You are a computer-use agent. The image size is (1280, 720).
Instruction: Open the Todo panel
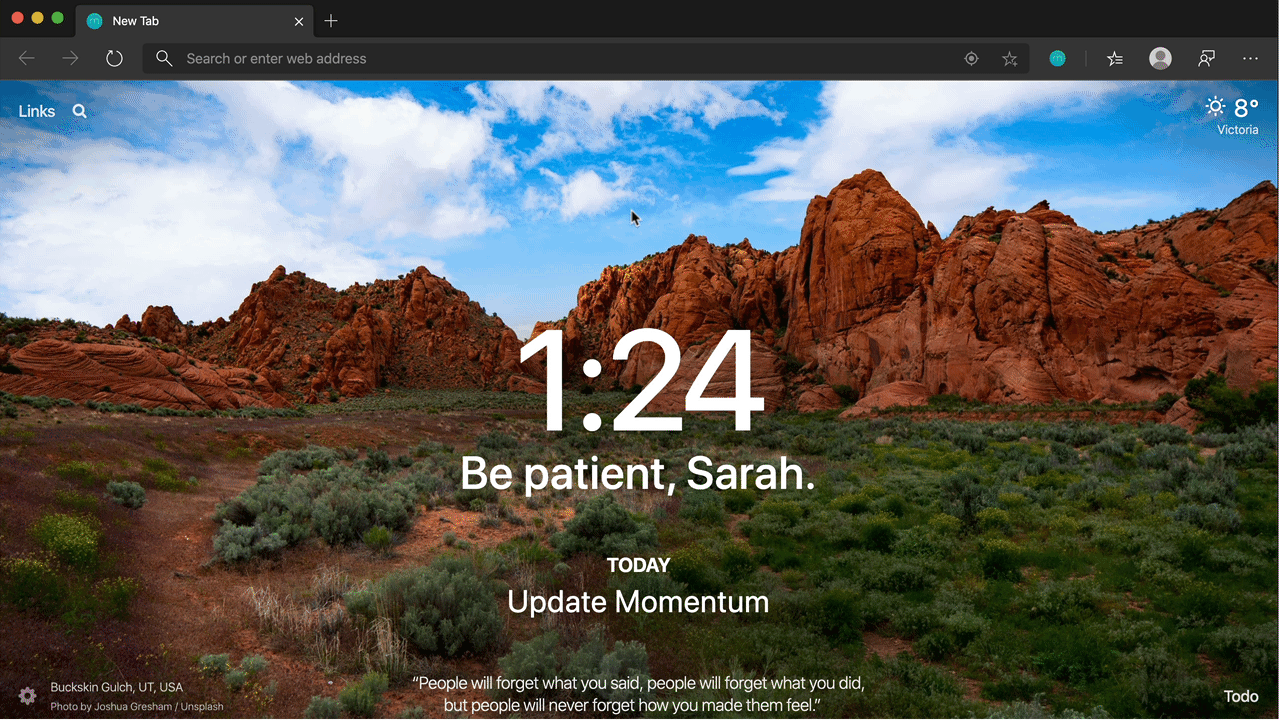tap(1241, 696)
